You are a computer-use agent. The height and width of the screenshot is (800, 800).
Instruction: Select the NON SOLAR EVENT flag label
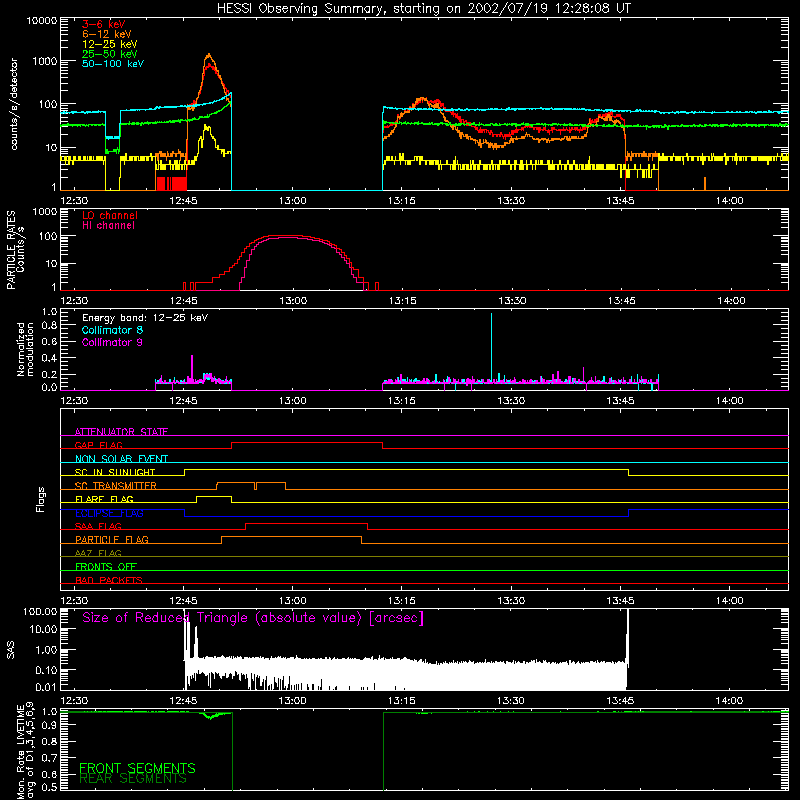click(x=121, y=459)
